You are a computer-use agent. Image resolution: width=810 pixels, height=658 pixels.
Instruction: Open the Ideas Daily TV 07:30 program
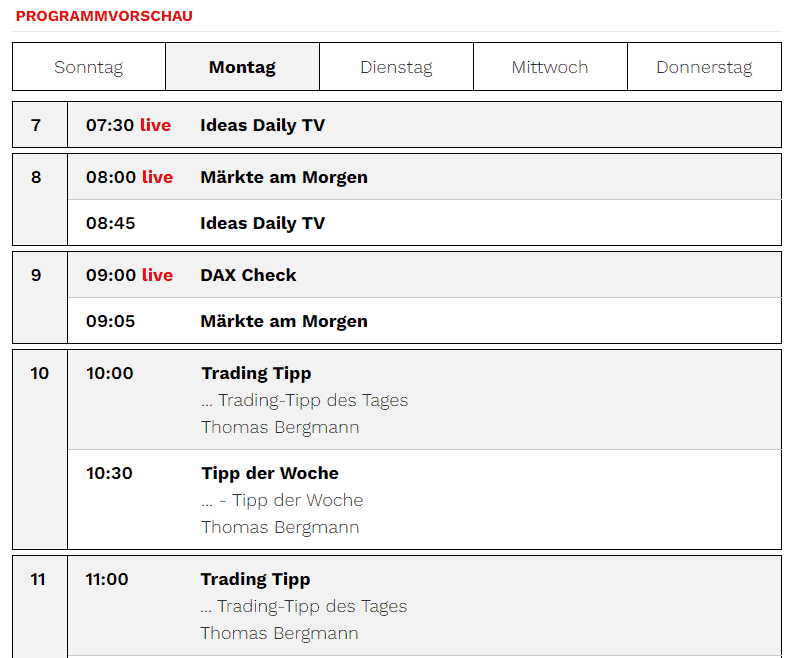[x=264, y=125]
